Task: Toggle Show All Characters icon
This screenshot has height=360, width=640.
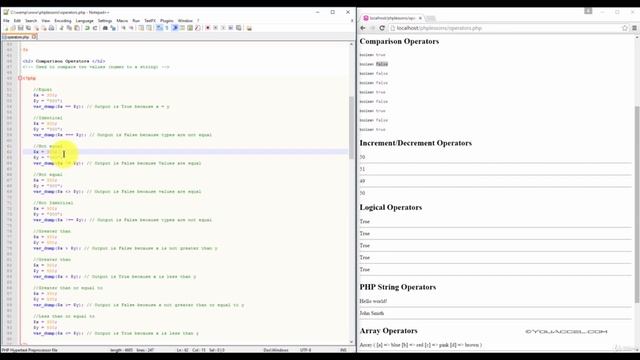Action: pyautogui.click(x=167, y=28)
